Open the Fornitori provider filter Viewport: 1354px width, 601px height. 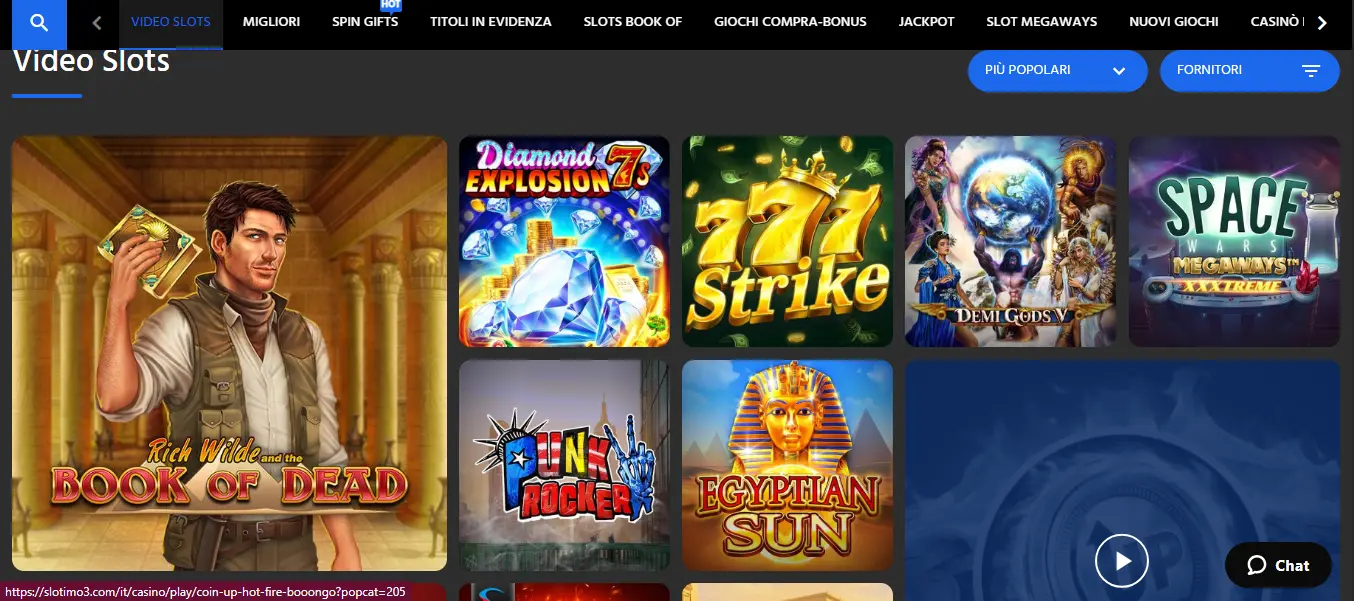click(x=1249, y=71)
